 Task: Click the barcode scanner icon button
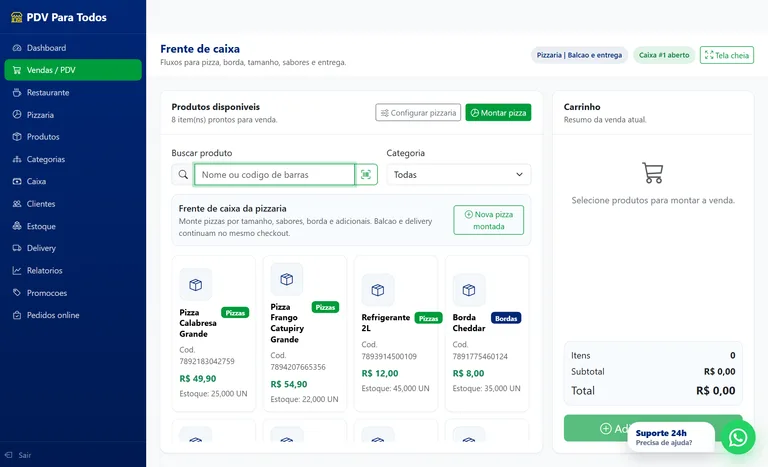coord(366,174)
